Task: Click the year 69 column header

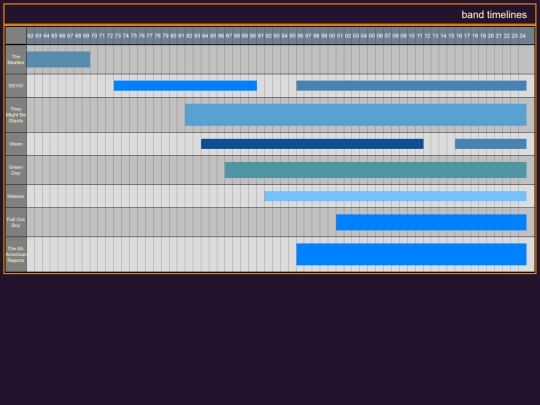Action: [x=86, y=36]
